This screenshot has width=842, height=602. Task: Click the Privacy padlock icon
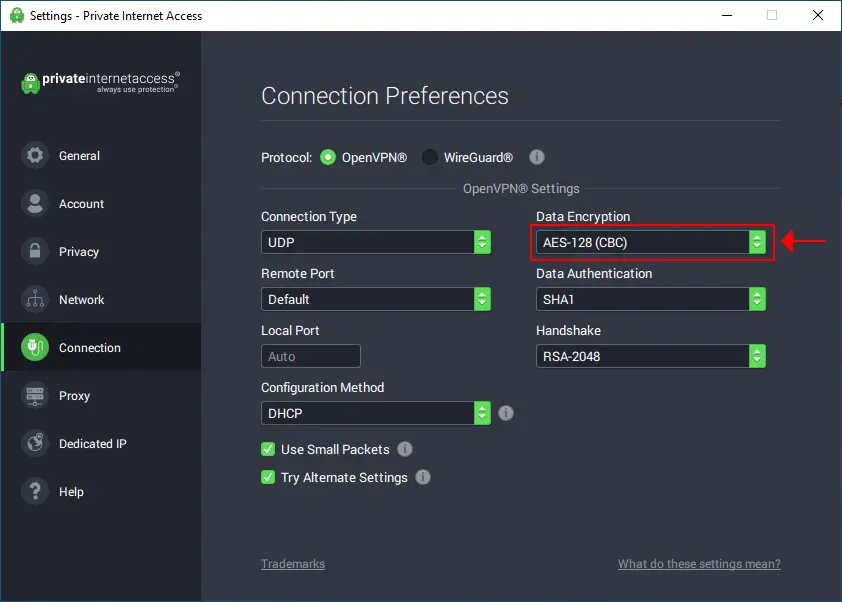36,252
